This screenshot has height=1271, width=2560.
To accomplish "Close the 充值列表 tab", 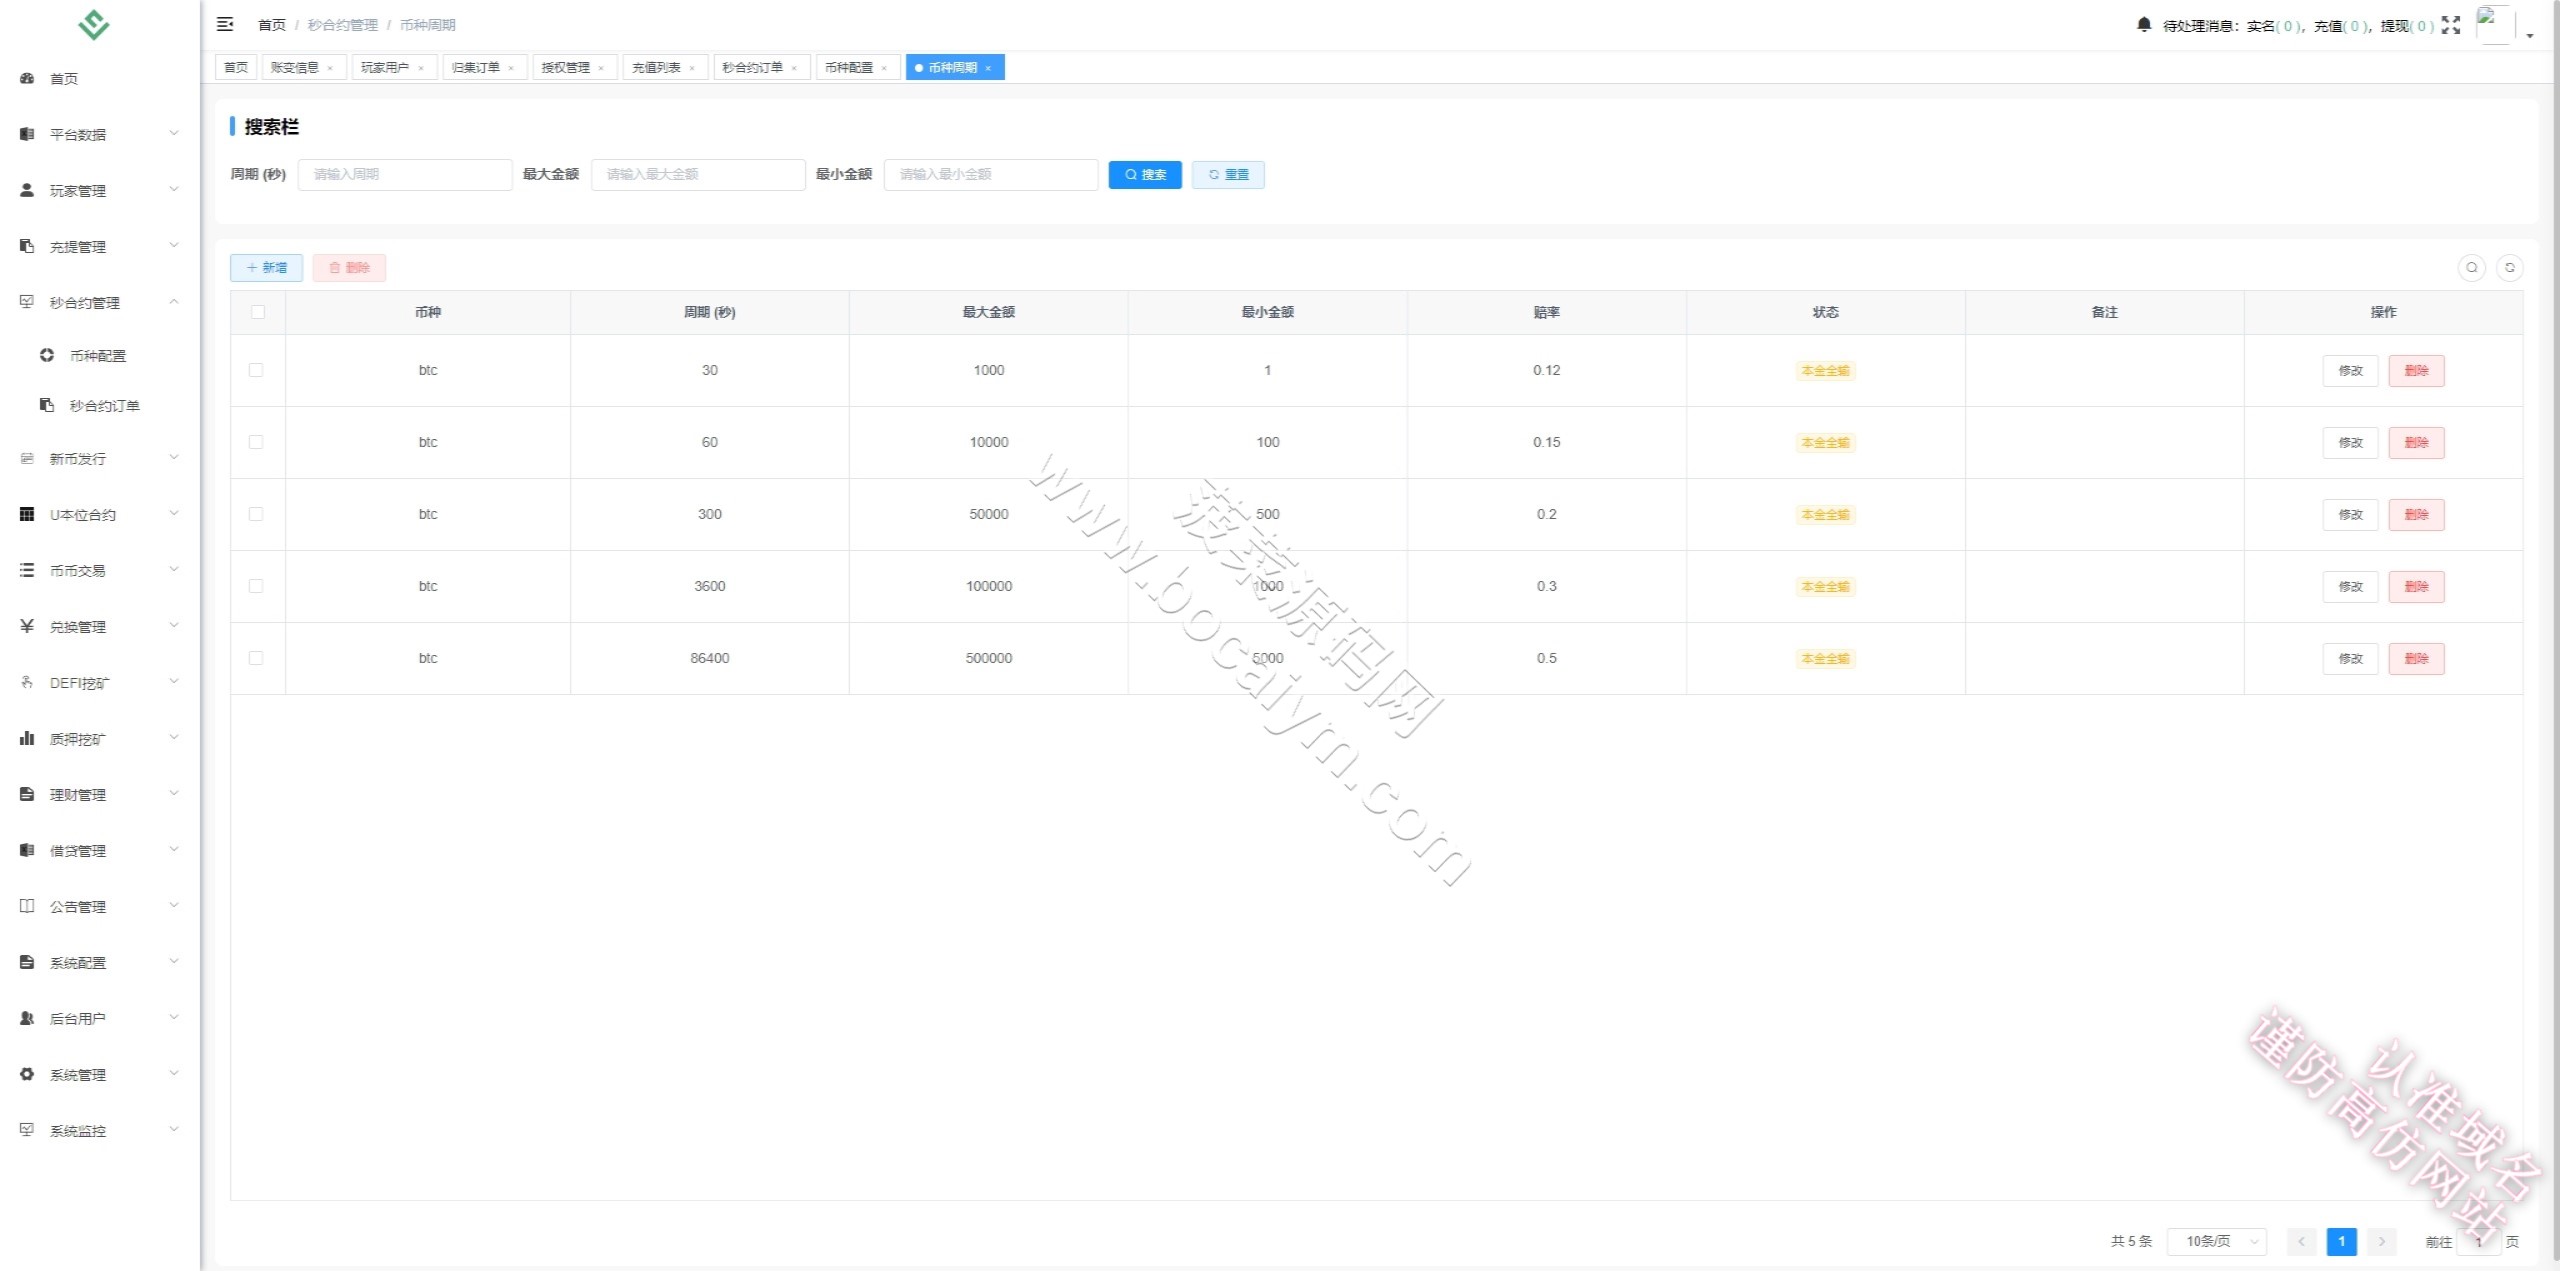I will [692, 68].
